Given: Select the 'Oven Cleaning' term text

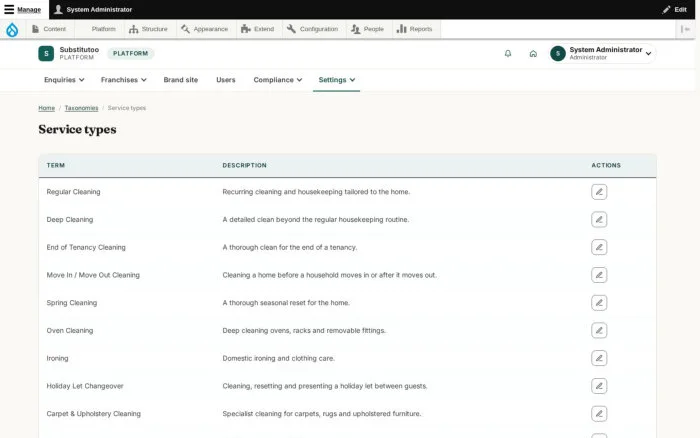Looking at the screenshot, I should tap(70, 330).
